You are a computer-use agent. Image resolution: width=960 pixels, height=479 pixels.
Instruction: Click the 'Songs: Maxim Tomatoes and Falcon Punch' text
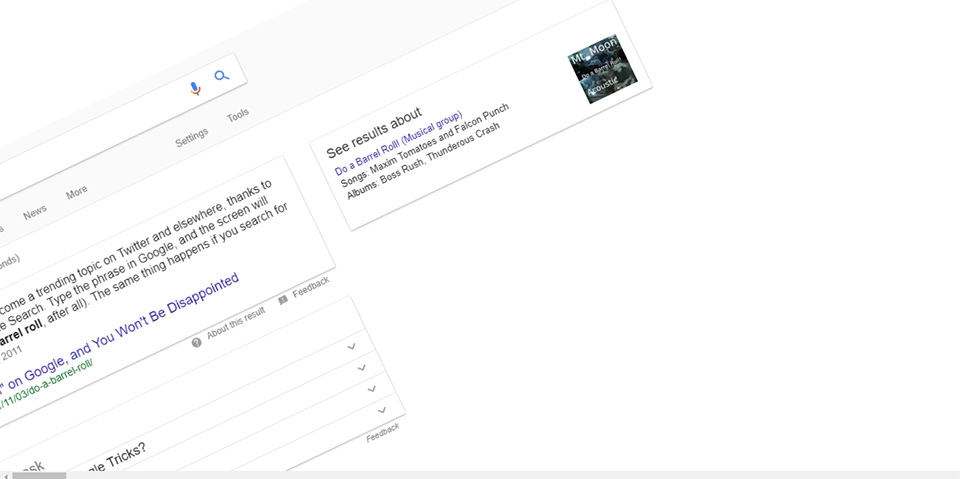point(424,145)
